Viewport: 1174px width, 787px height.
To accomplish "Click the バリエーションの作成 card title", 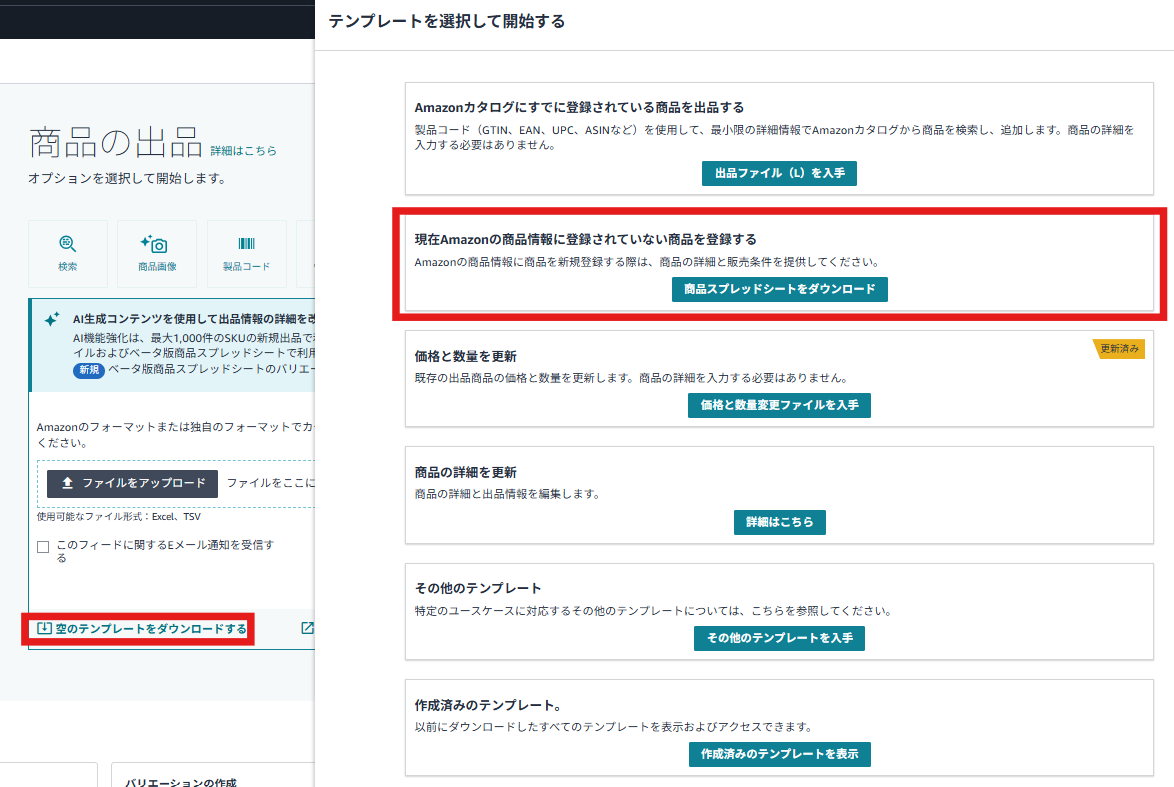I will pyautogui.click(x=180, y=782).
